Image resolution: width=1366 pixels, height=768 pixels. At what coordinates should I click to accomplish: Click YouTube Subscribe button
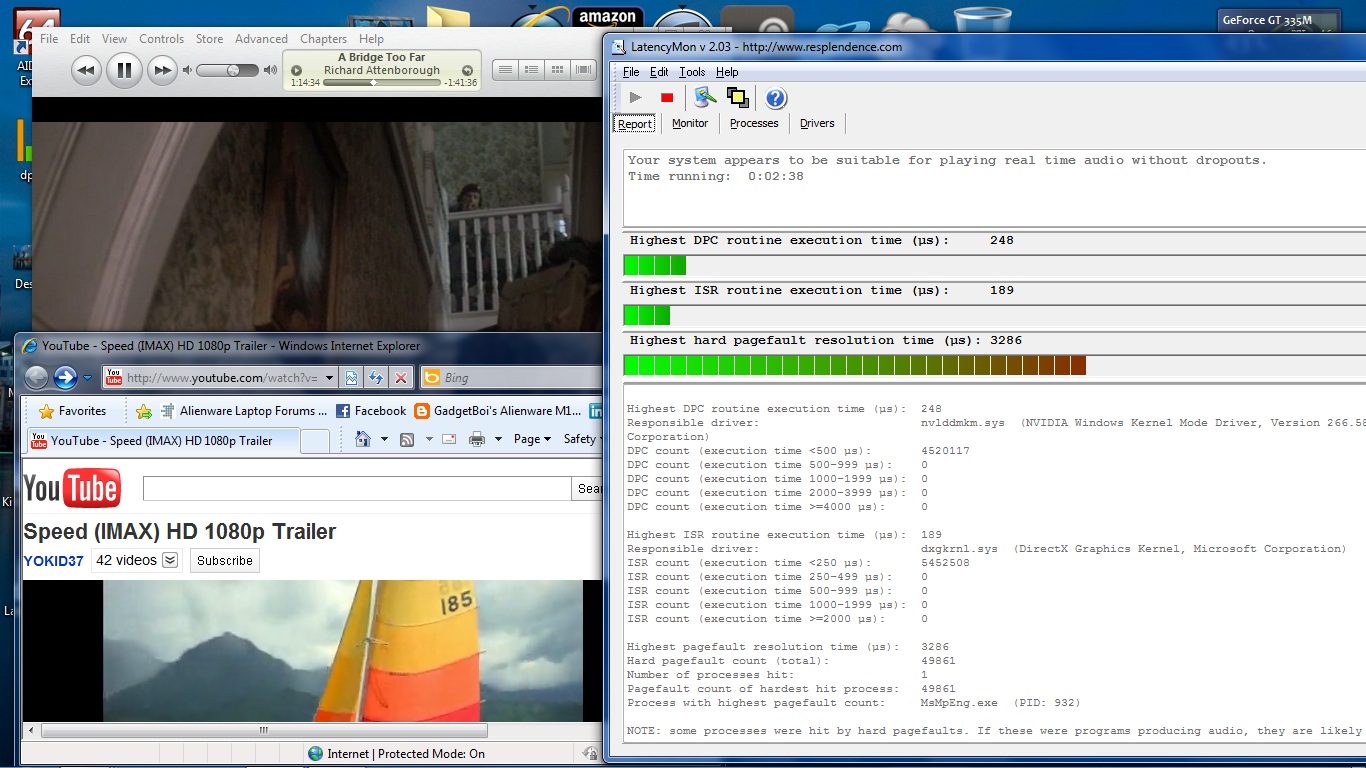pos(225,561)
